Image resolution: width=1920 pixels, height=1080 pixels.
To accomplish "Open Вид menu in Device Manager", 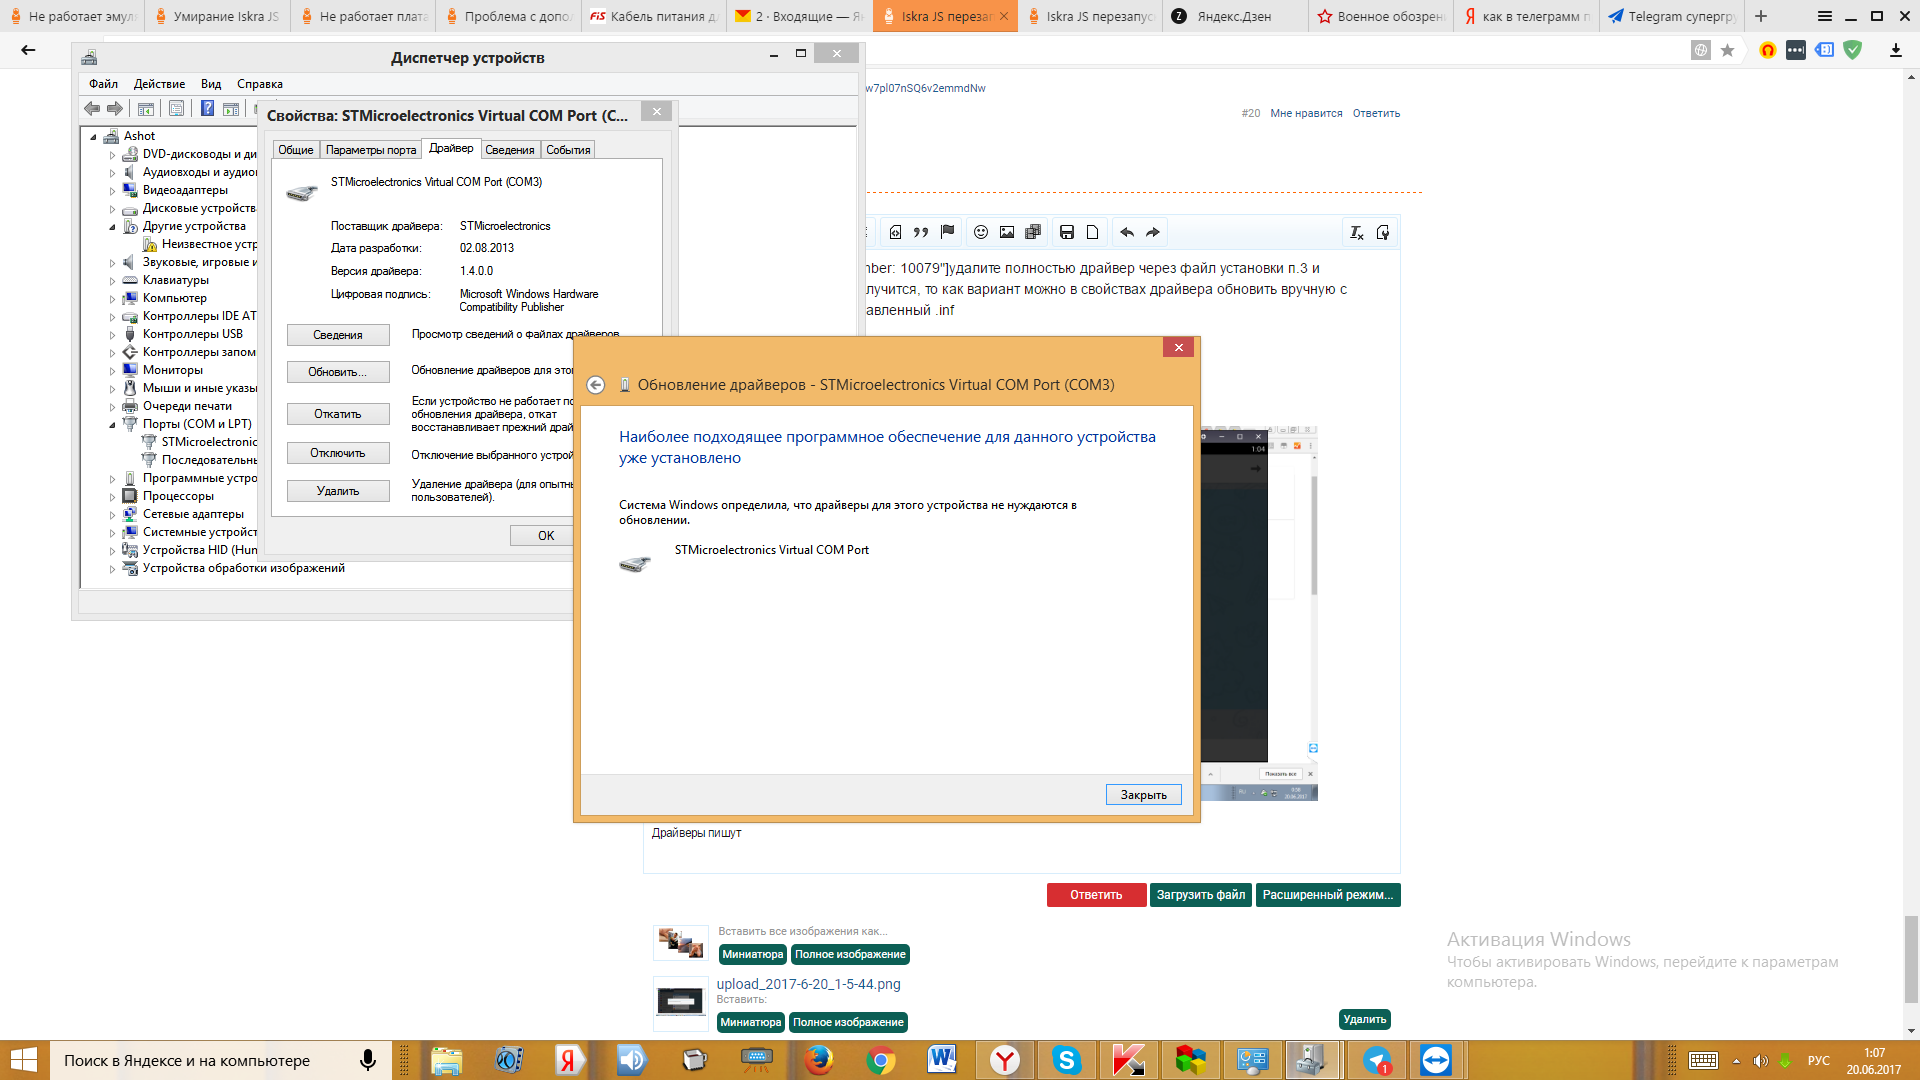I will 211,84.
